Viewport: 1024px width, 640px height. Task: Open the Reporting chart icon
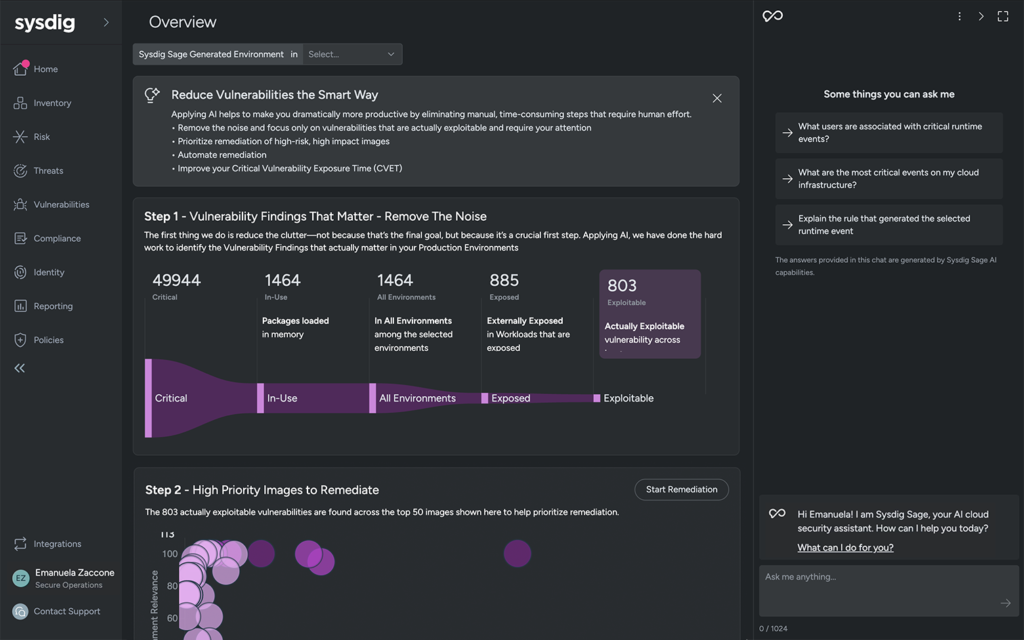tap(20, 306)
